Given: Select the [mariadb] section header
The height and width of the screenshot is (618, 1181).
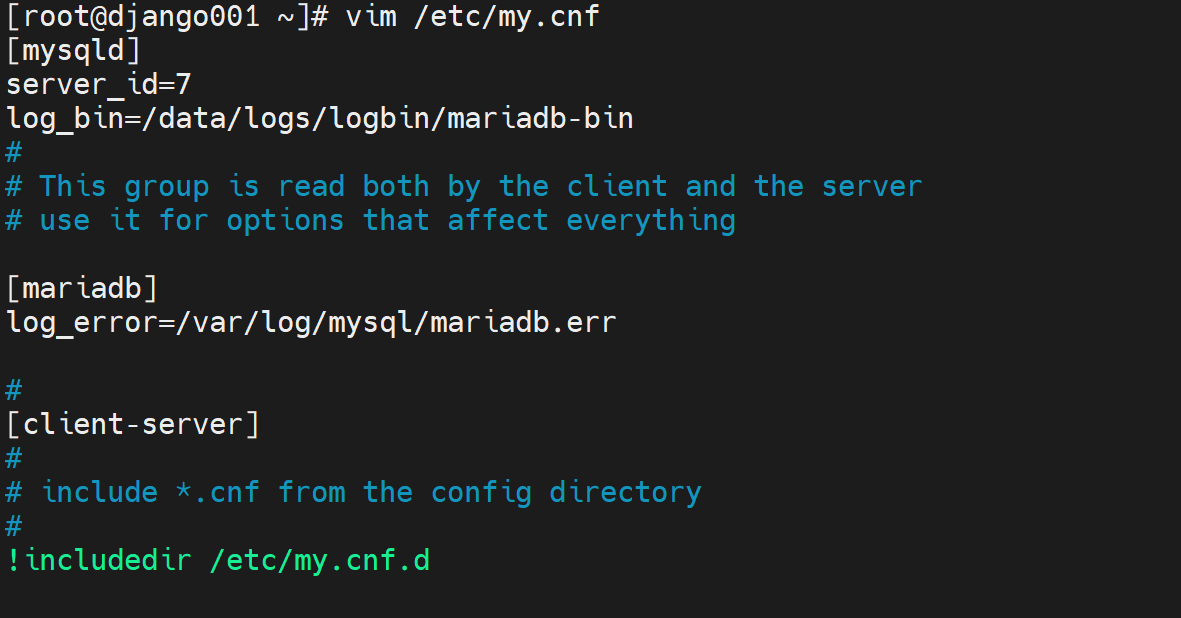Looking at the screenshot, I should (x=82, y=288).
